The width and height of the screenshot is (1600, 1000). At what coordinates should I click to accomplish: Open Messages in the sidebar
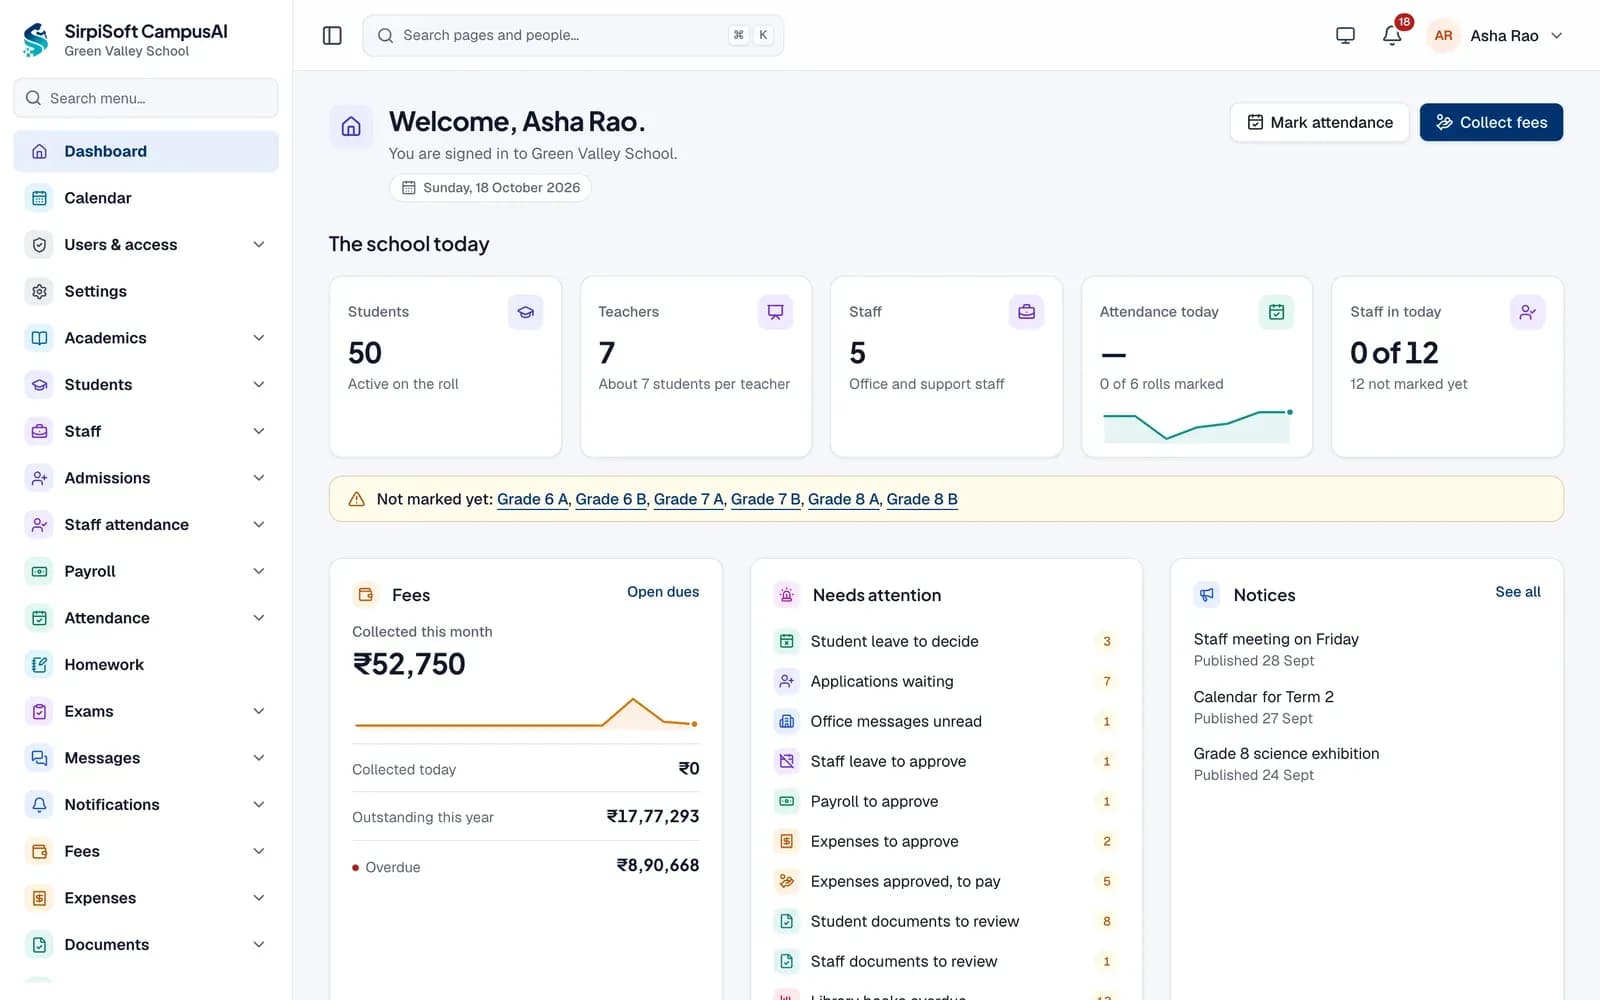pos(146,758)
